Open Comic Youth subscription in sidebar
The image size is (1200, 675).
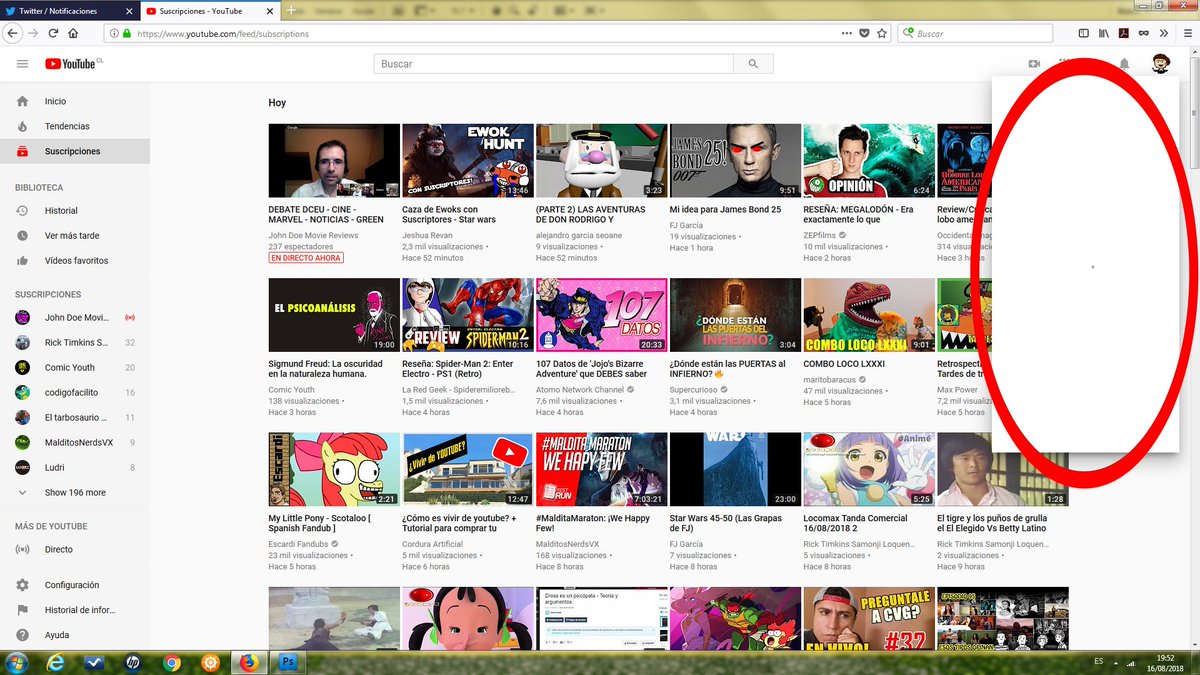click(75, 368)
